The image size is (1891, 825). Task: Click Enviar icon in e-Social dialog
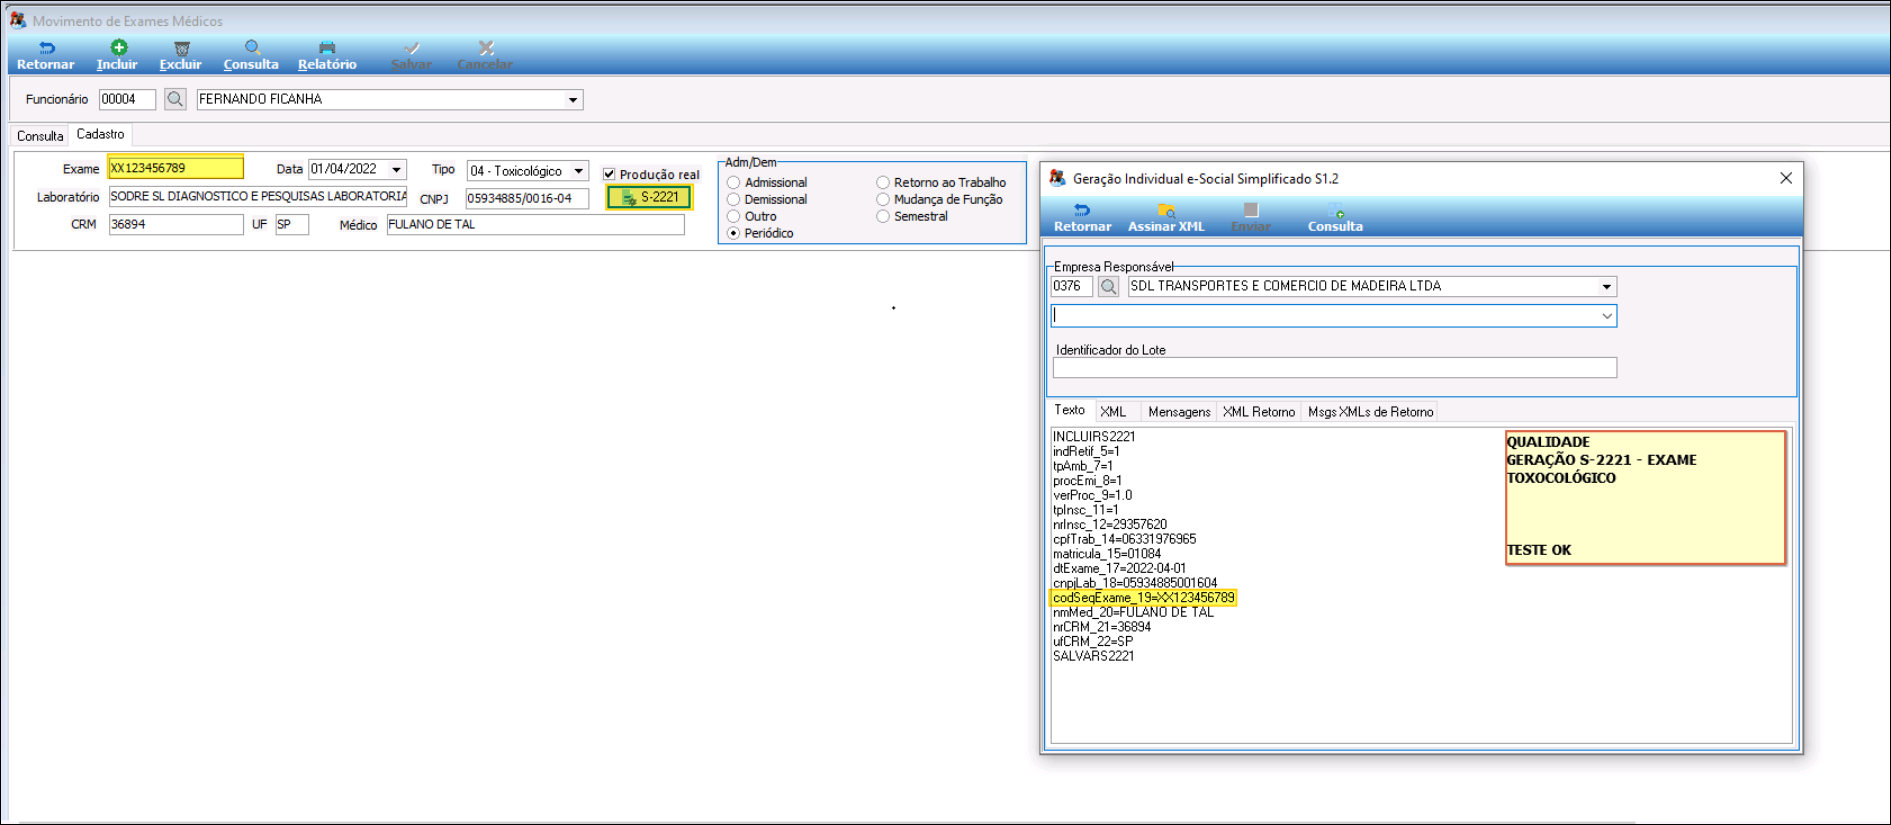(x=1251, y=210)
